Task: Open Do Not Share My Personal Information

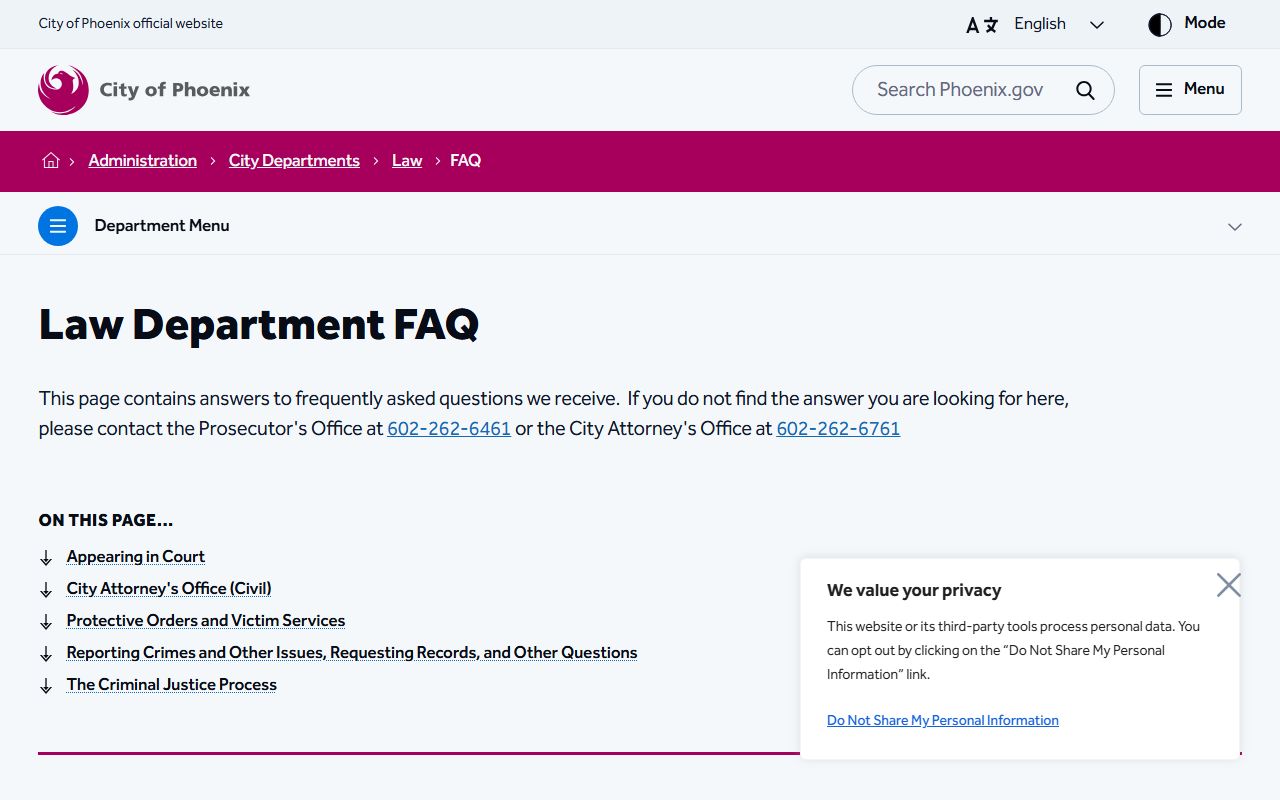Action: pyautogui.click(x=943, y=720)
